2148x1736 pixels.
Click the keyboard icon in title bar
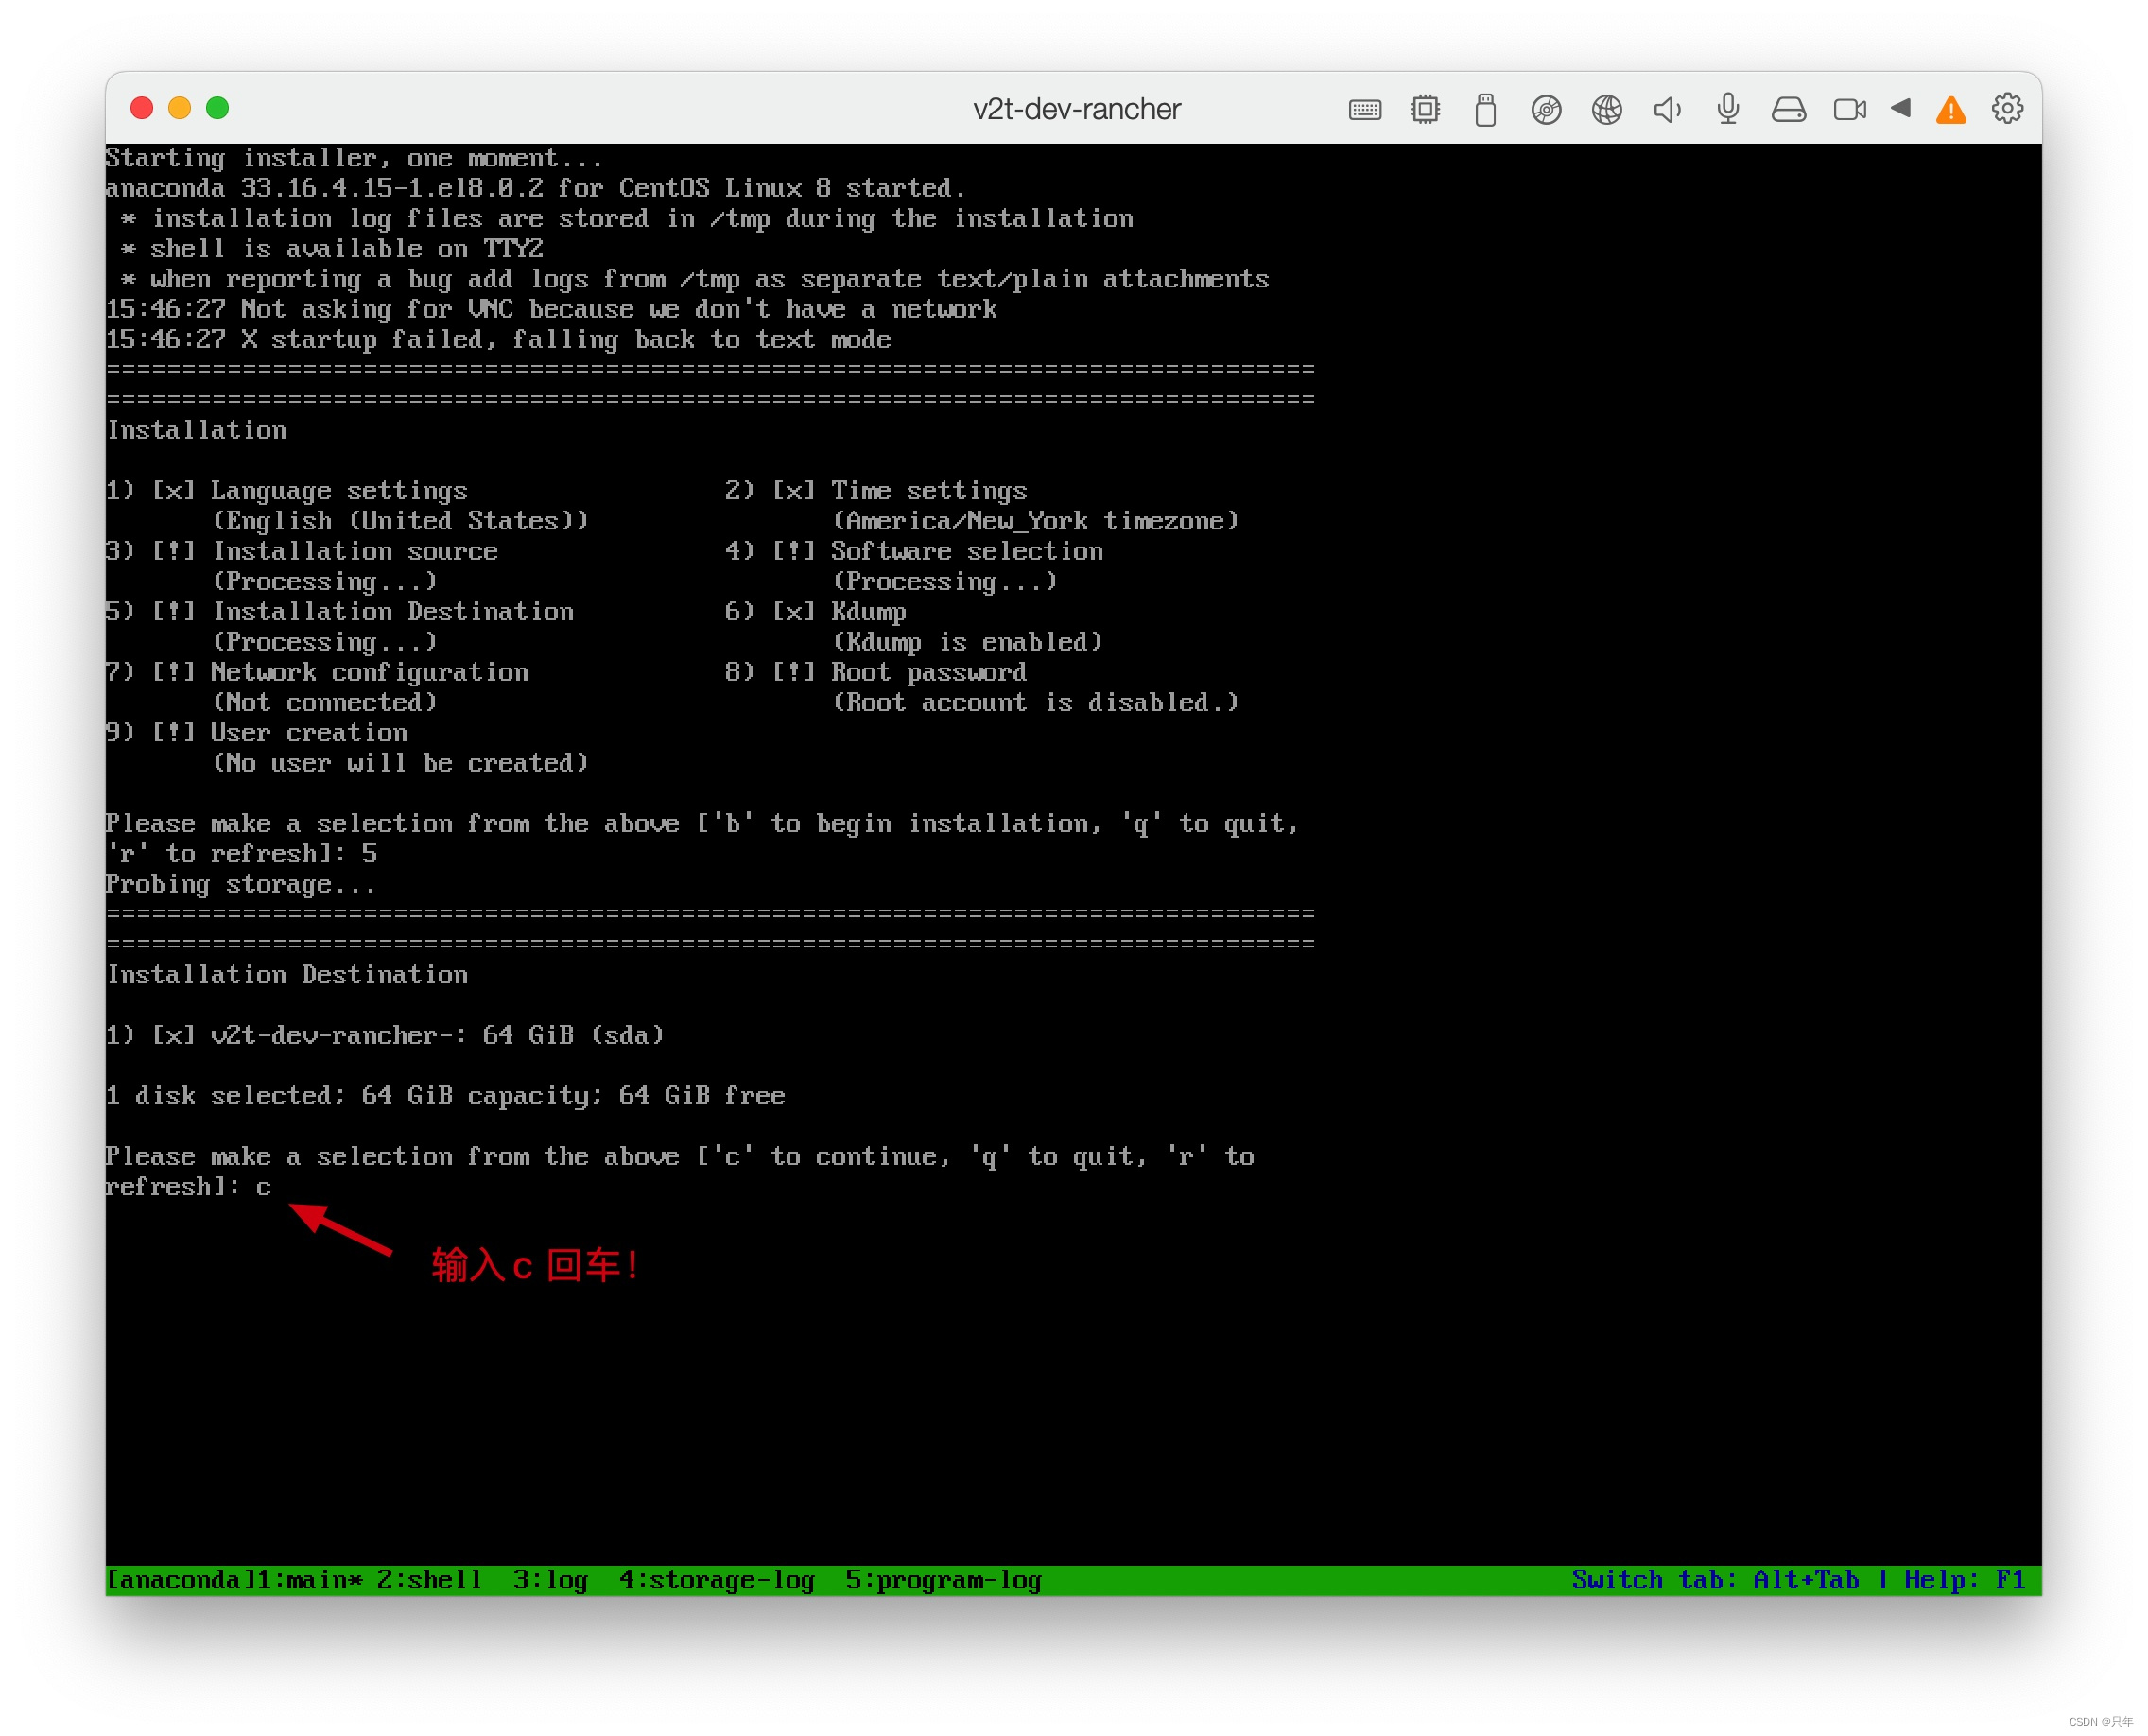click(x=1364, y=110)
